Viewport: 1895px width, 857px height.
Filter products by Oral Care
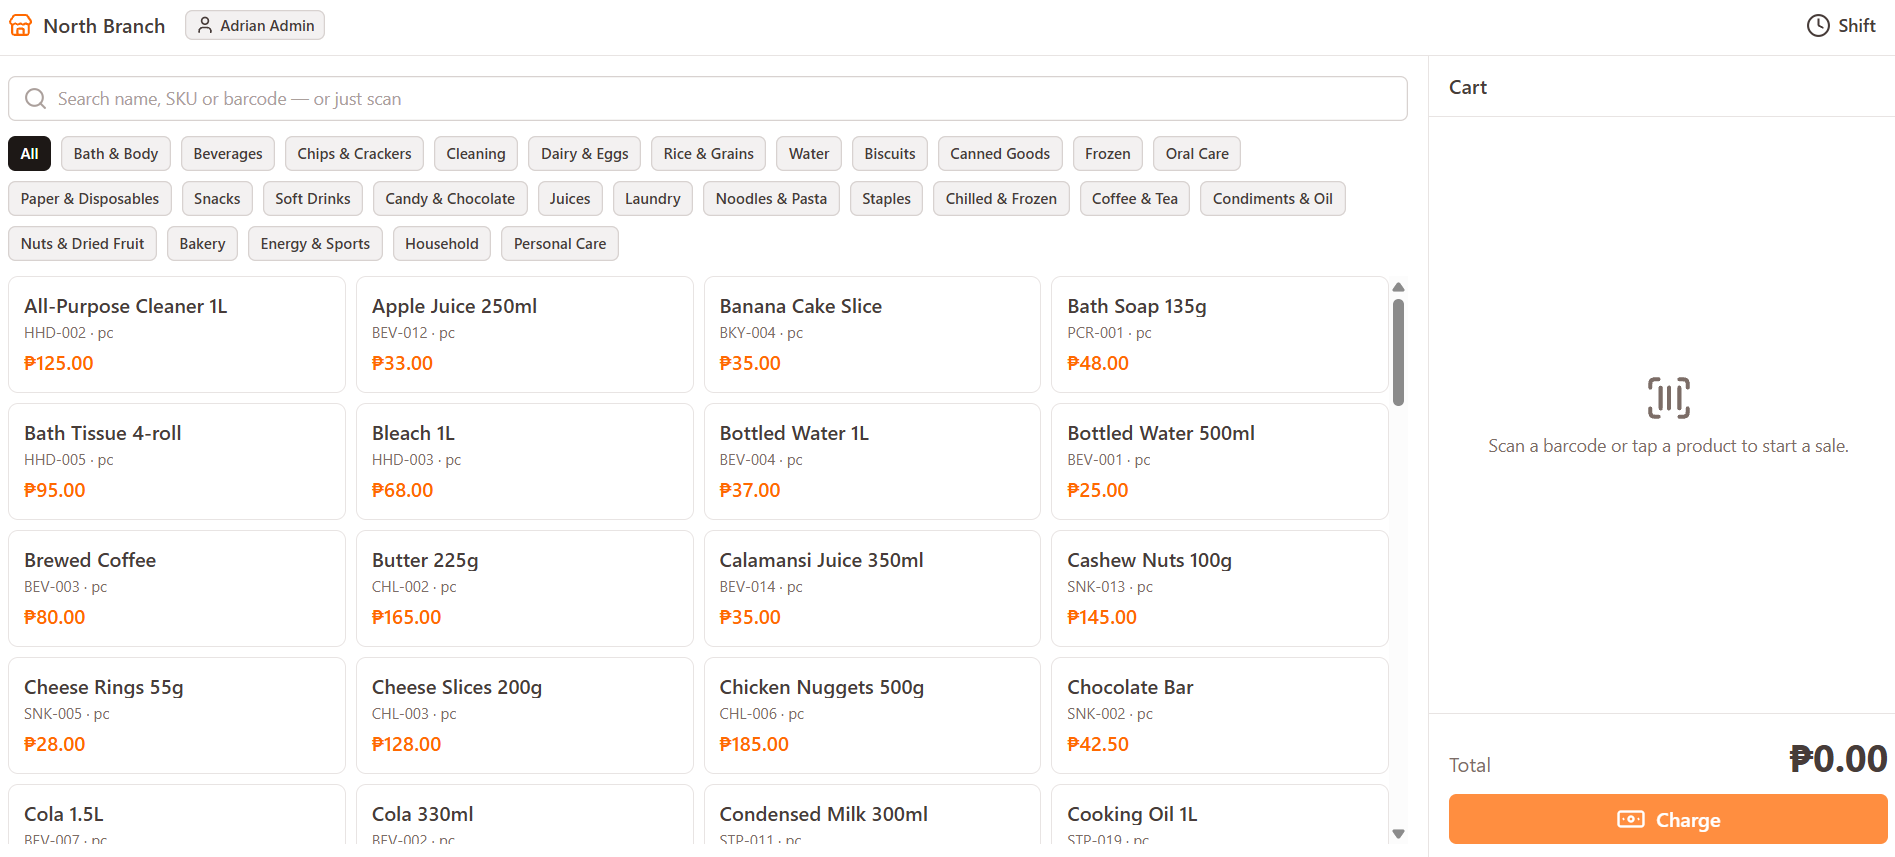click(x=1197, y=154)
